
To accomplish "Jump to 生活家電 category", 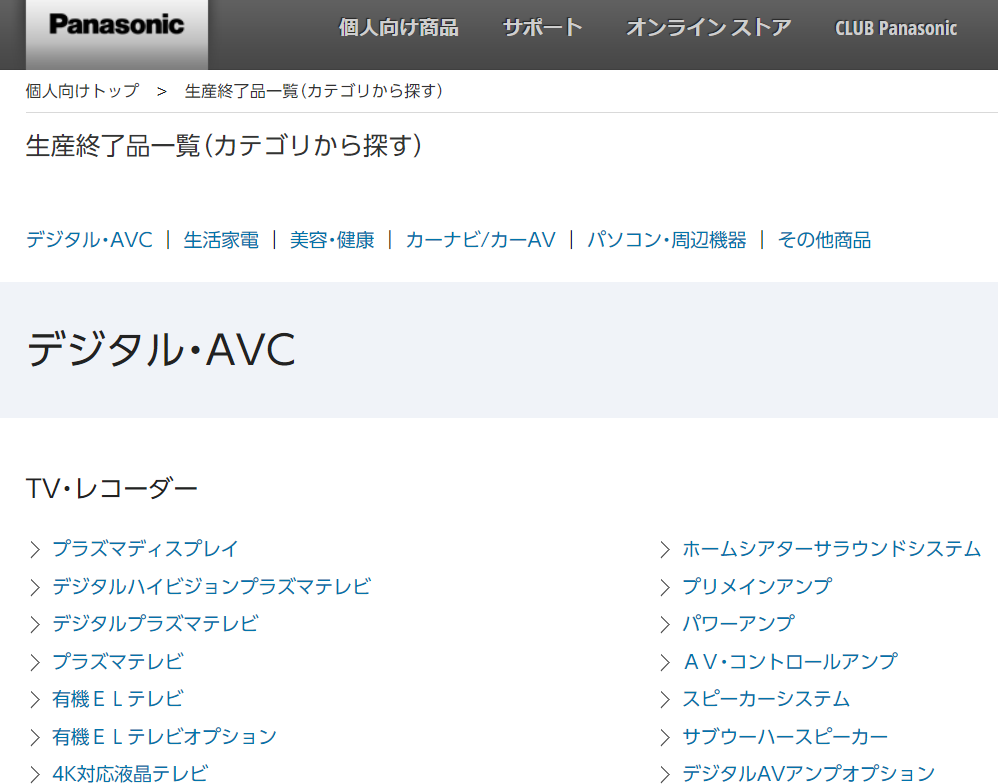I will (x=221, y=240).
